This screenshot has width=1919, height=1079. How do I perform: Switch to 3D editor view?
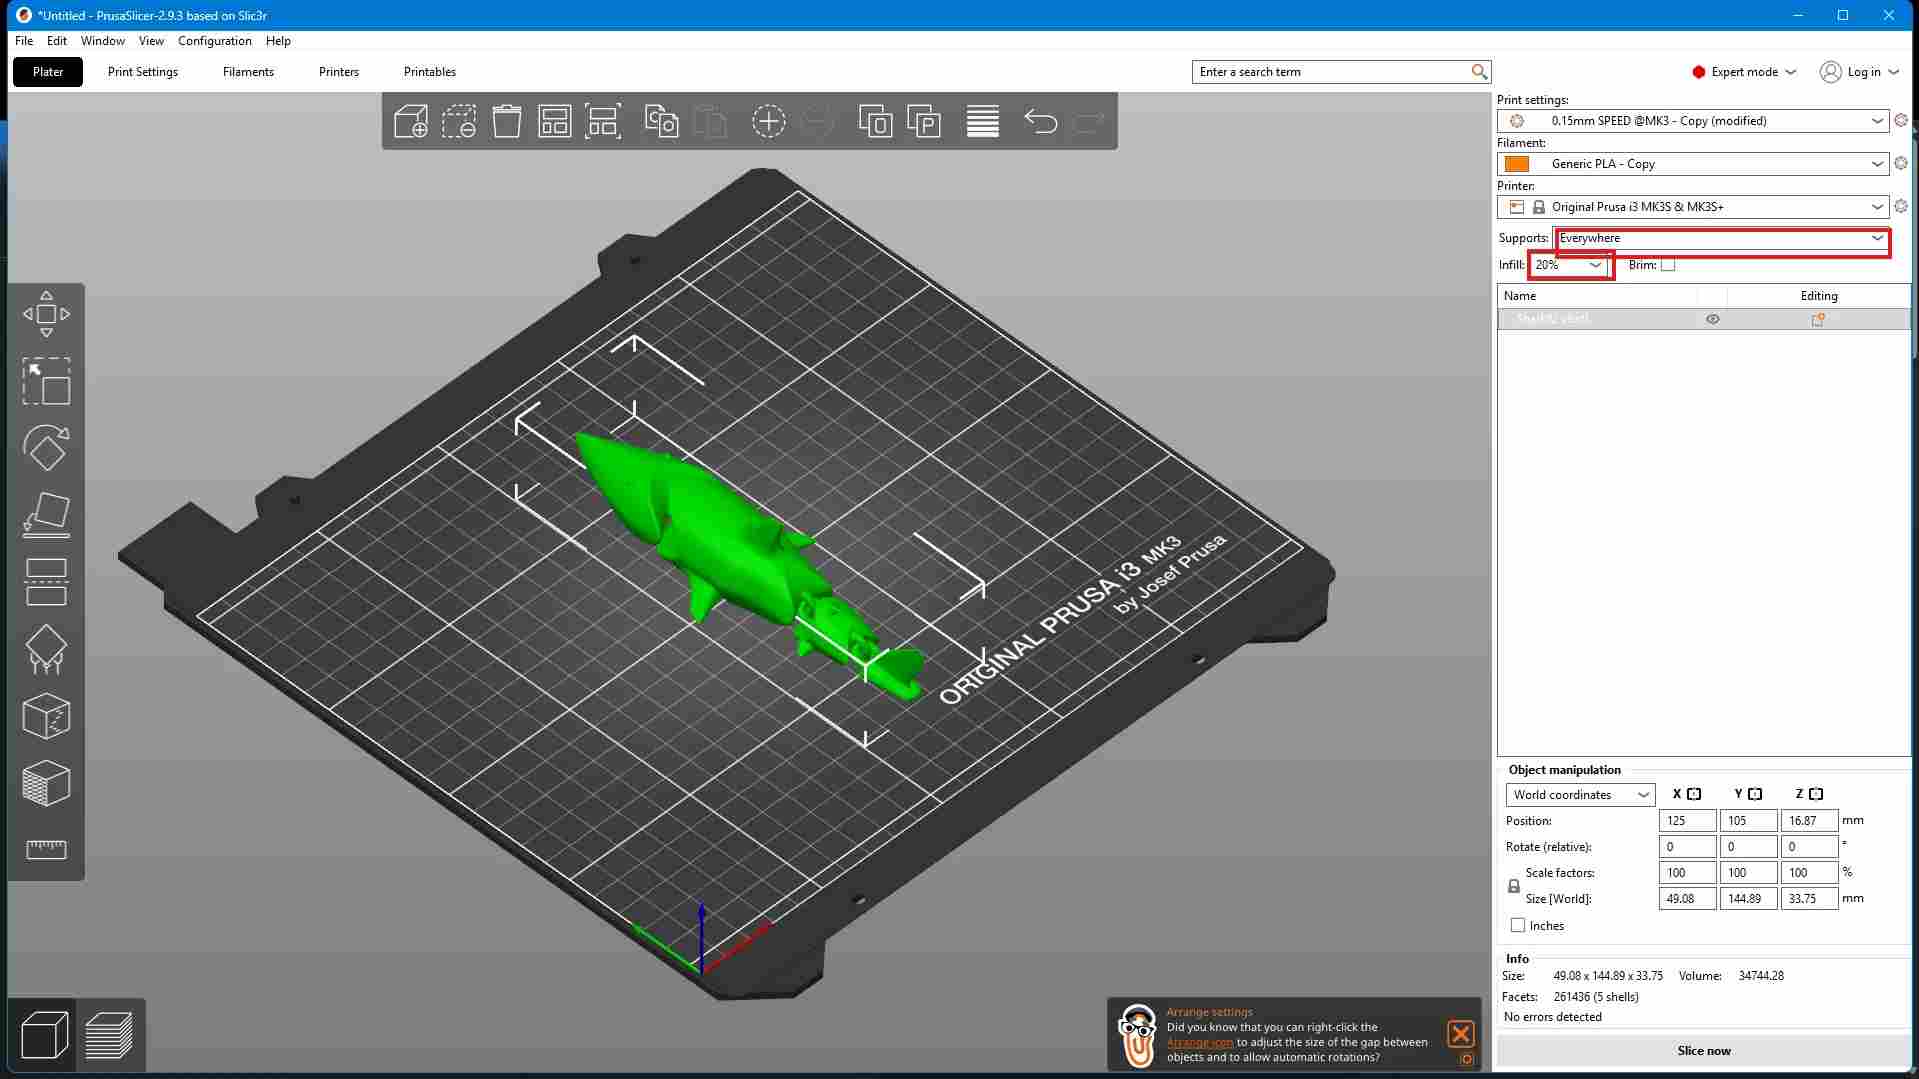coord(45,1035)
